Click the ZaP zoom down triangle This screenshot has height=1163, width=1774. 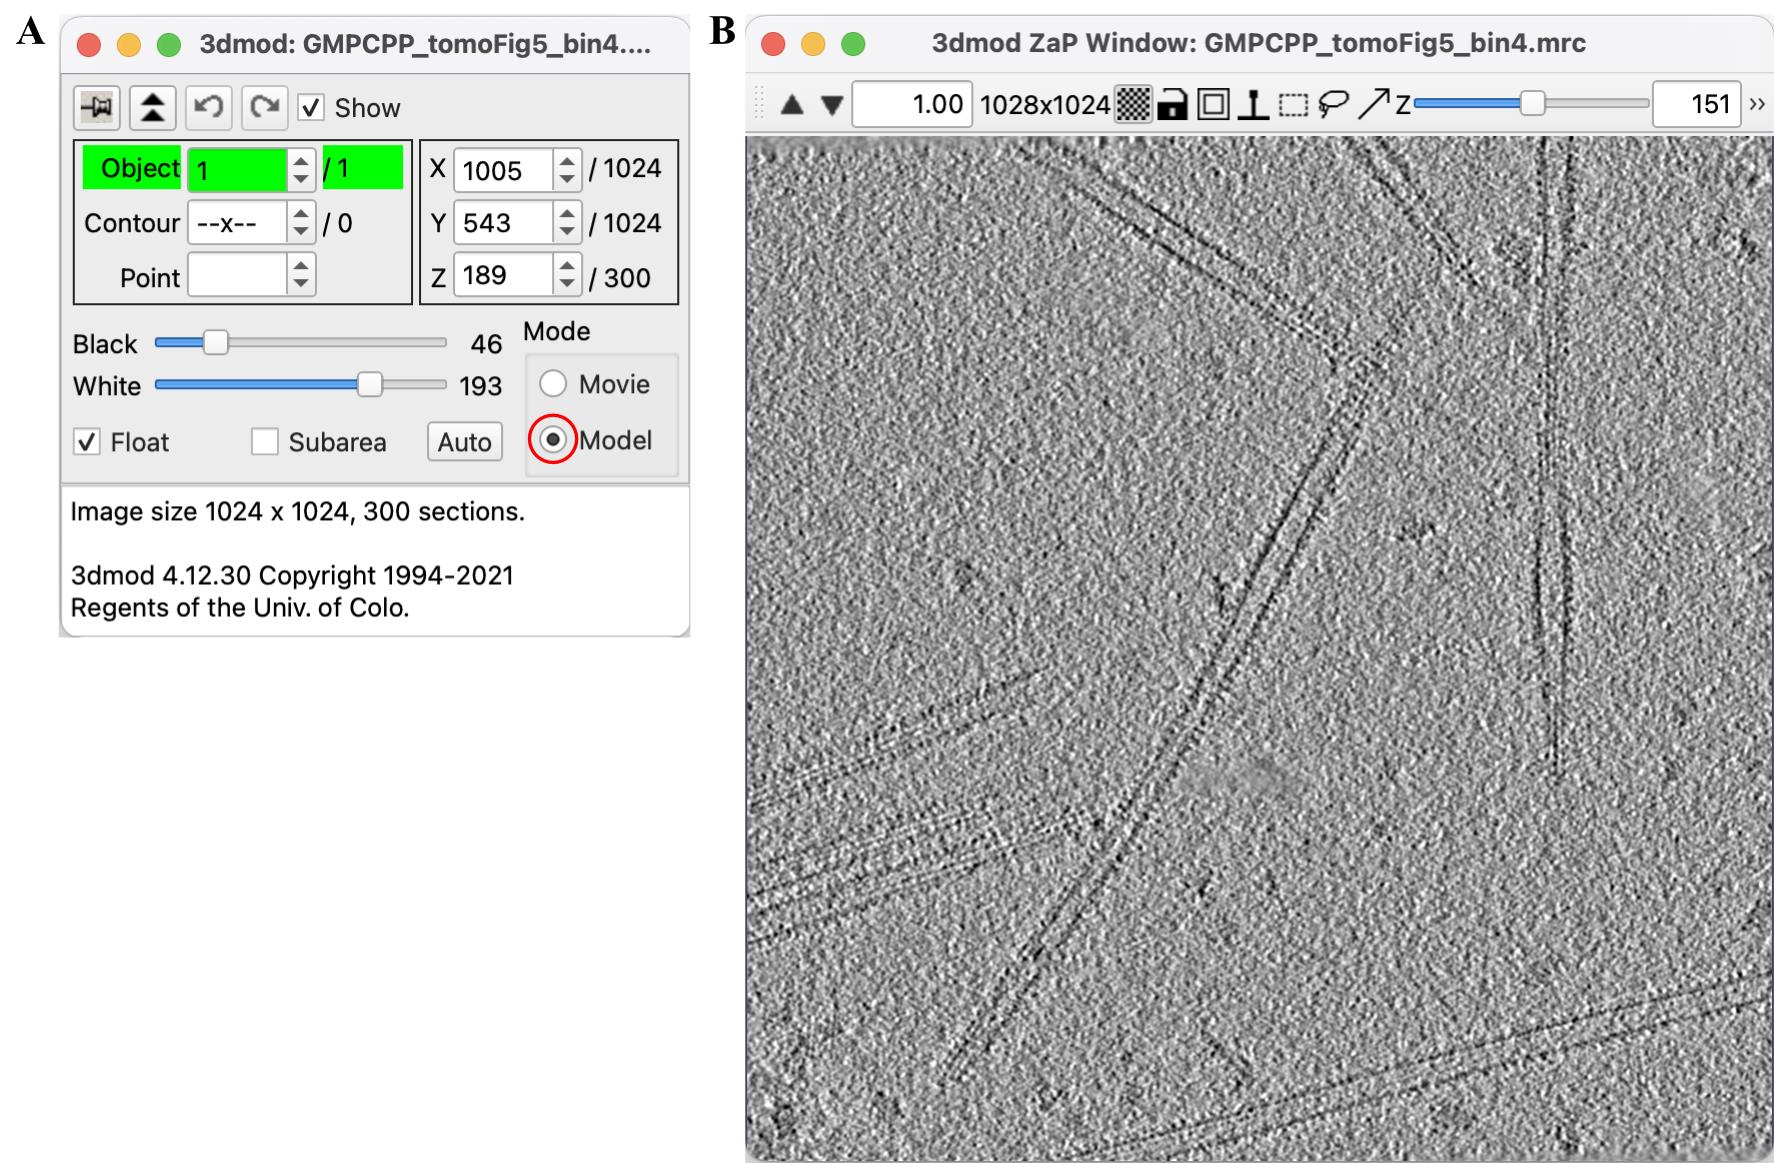coord(832,104)
